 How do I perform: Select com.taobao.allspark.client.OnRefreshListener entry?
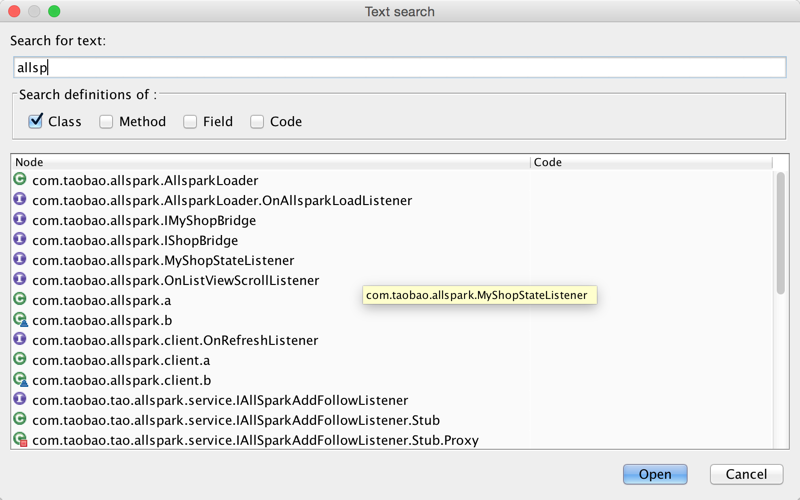point(175,340)
